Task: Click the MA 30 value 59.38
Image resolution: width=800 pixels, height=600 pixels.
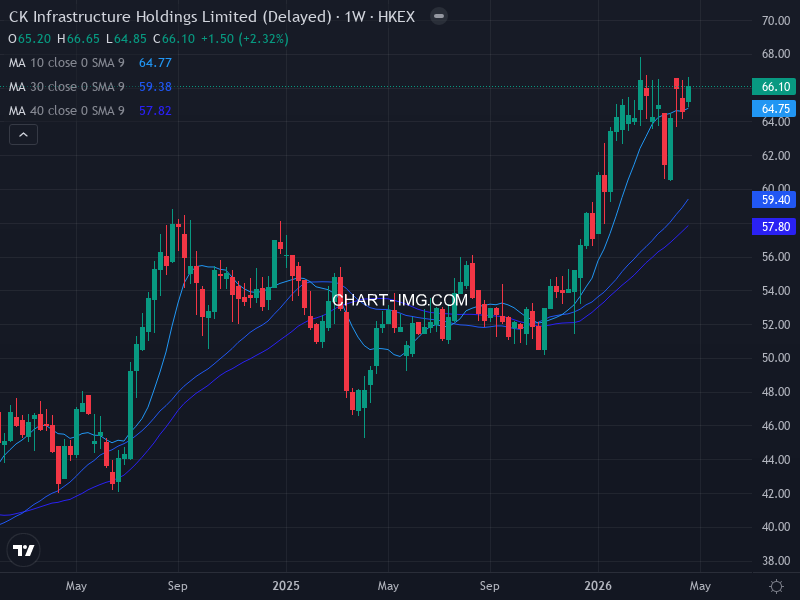Action: click(155, 87)
